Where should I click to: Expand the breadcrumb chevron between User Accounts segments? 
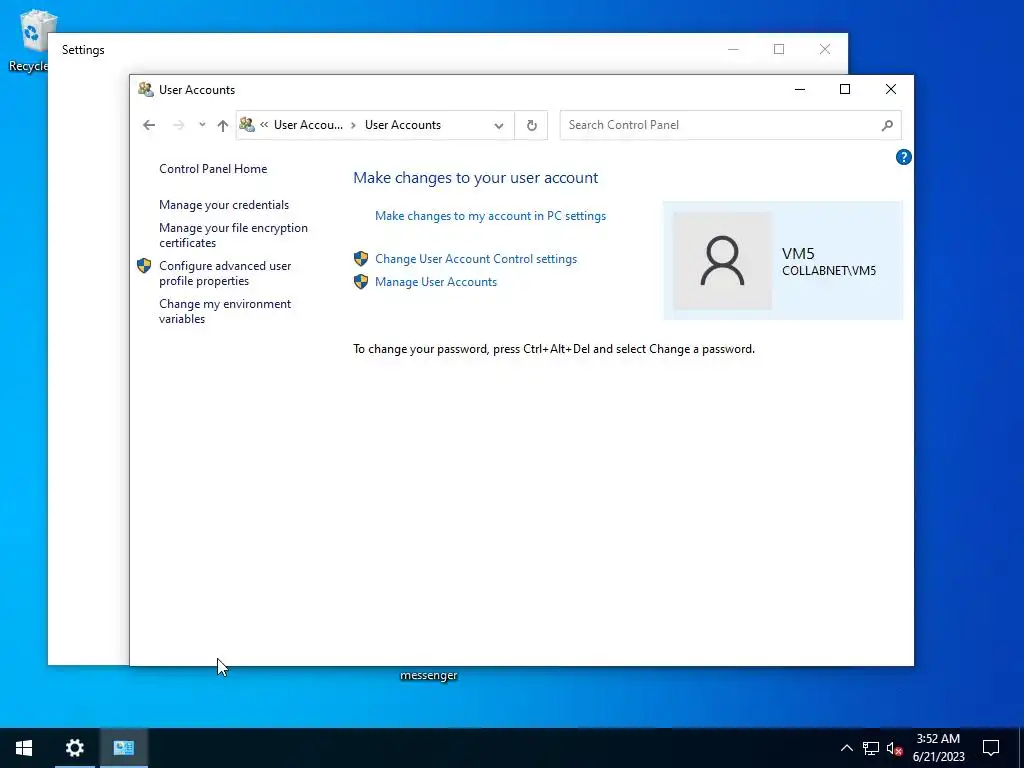coord(353,125)
